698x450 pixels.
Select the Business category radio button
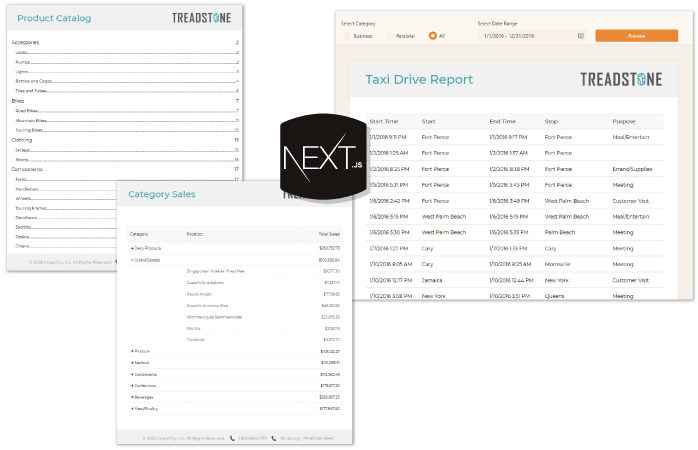tap(347, 36)
